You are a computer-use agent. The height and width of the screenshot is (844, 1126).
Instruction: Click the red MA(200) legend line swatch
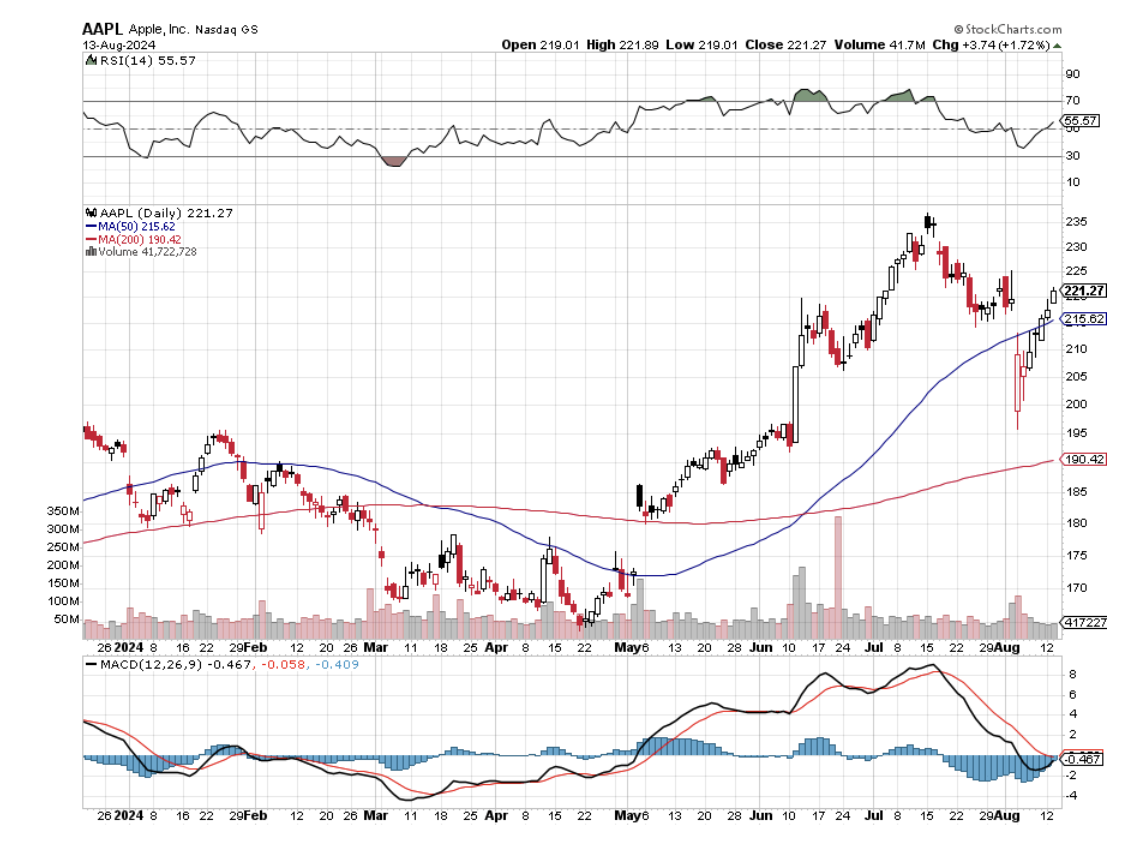point(90,239)
